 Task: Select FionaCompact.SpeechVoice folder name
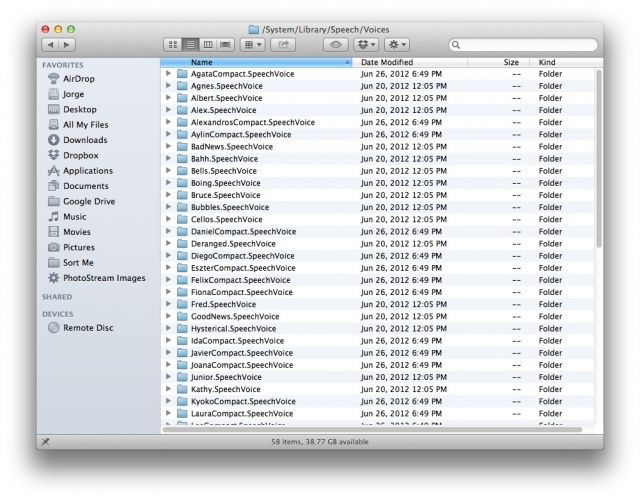242,292
